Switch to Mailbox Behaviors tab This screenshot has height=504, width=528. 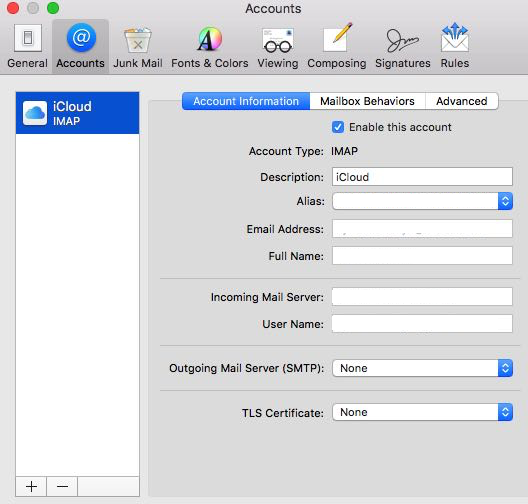[x=367, y=101]
